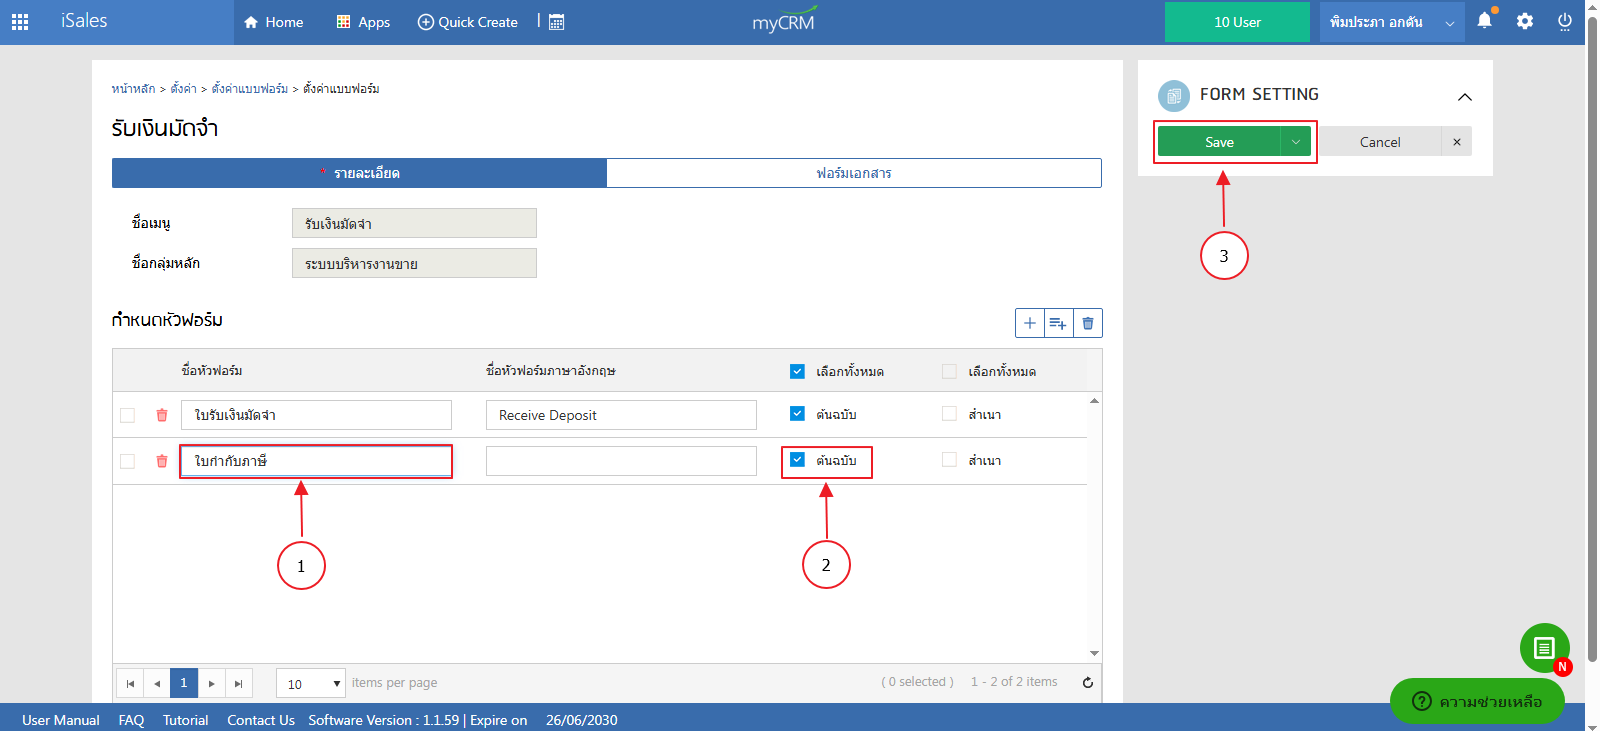This screenshot has height=731, width=1600.
Task: Open the app grid launcher icon
Action: click(20, 22)
